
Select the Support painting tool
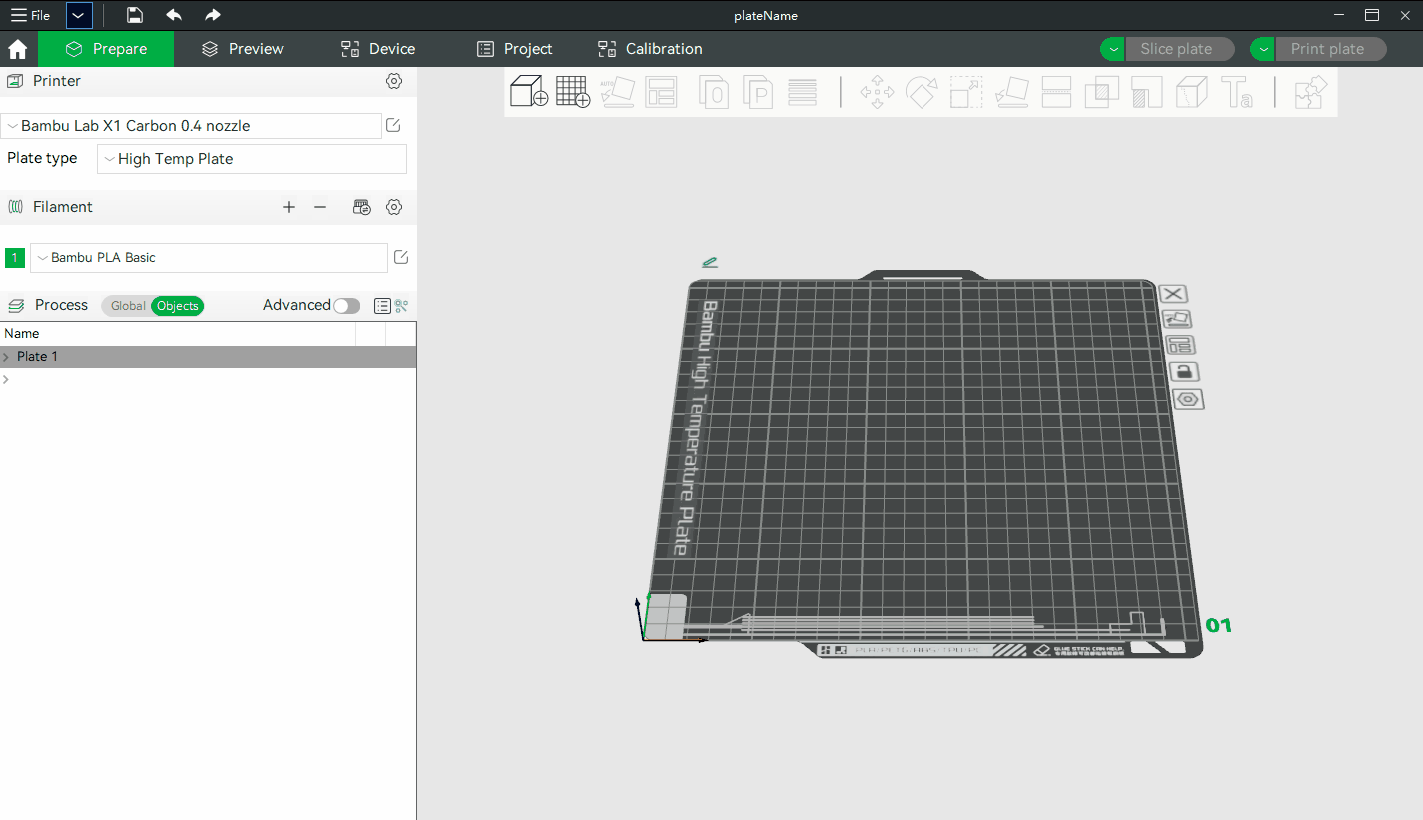point(1147,92)
